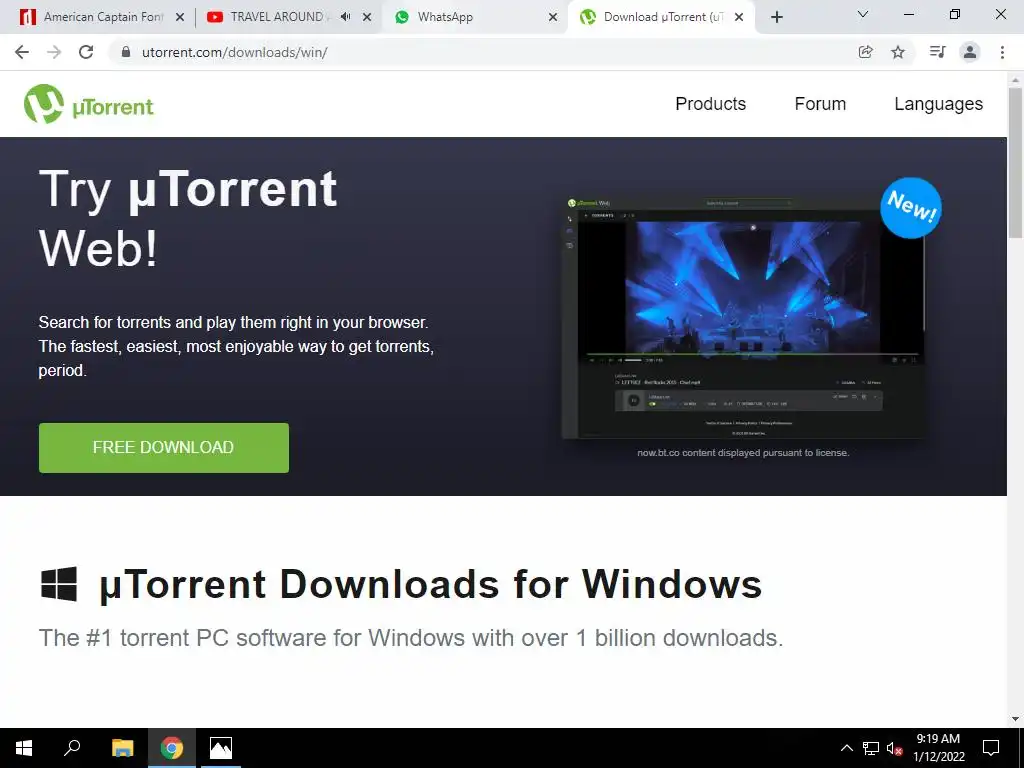Click the blue New! badge
This screenshot has width=1024, height=768.
(x=911, y=208)
